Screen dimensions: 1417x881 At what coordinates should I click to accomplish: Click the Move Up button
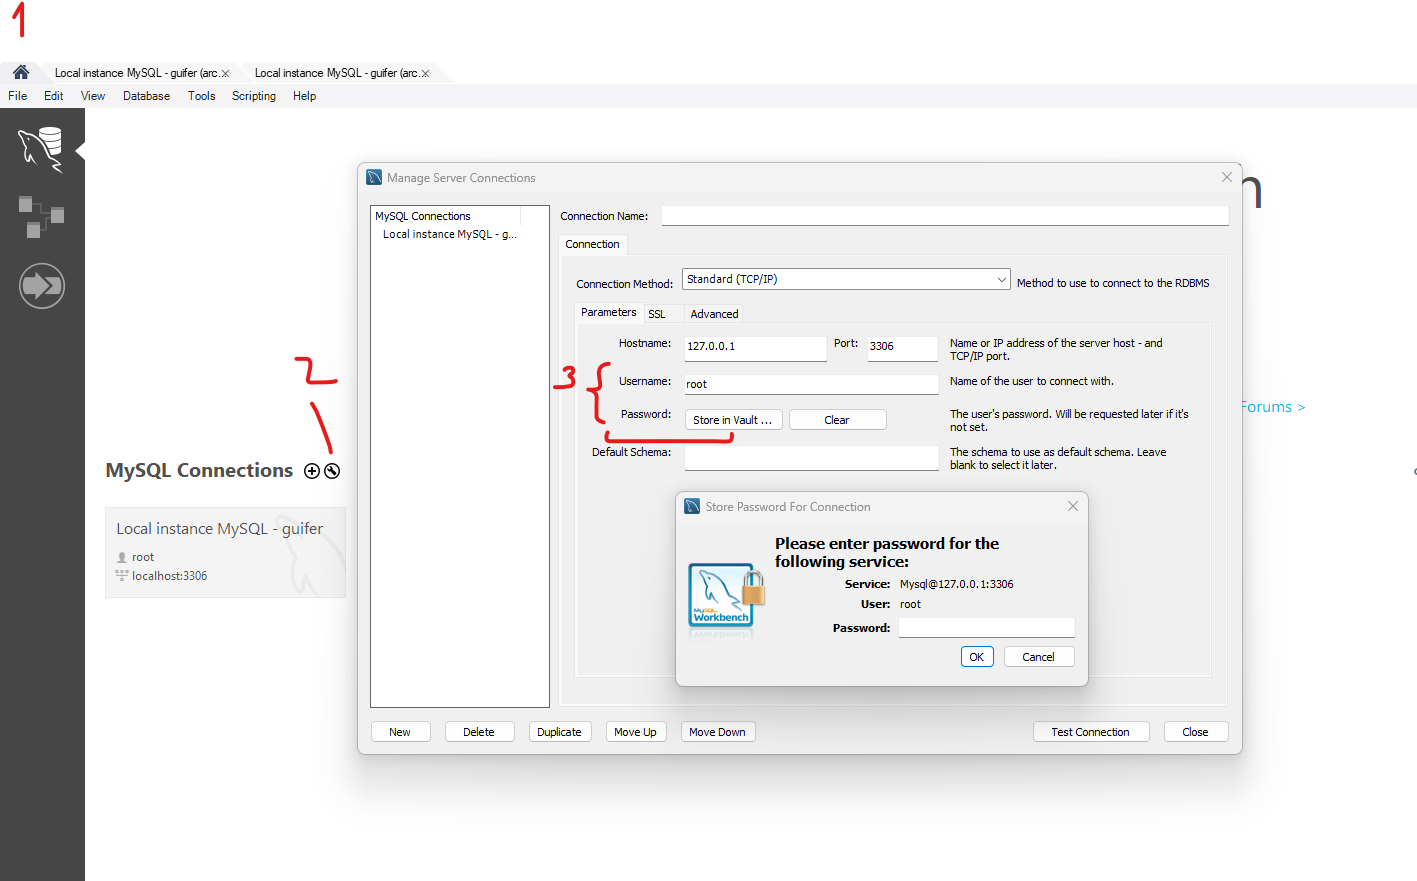tap(636, 732)
